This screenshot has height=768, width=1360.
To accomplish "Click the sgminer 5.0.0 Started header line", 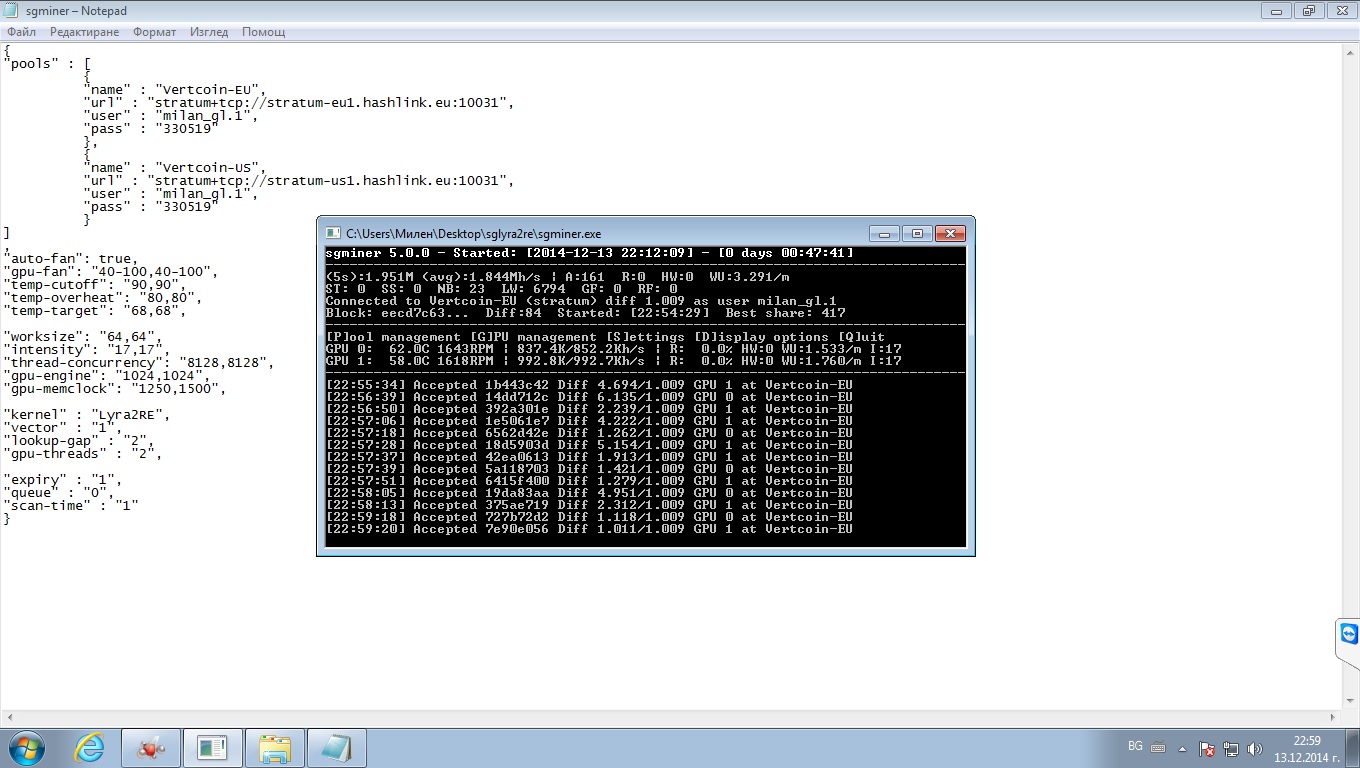I will coord(590,253).
